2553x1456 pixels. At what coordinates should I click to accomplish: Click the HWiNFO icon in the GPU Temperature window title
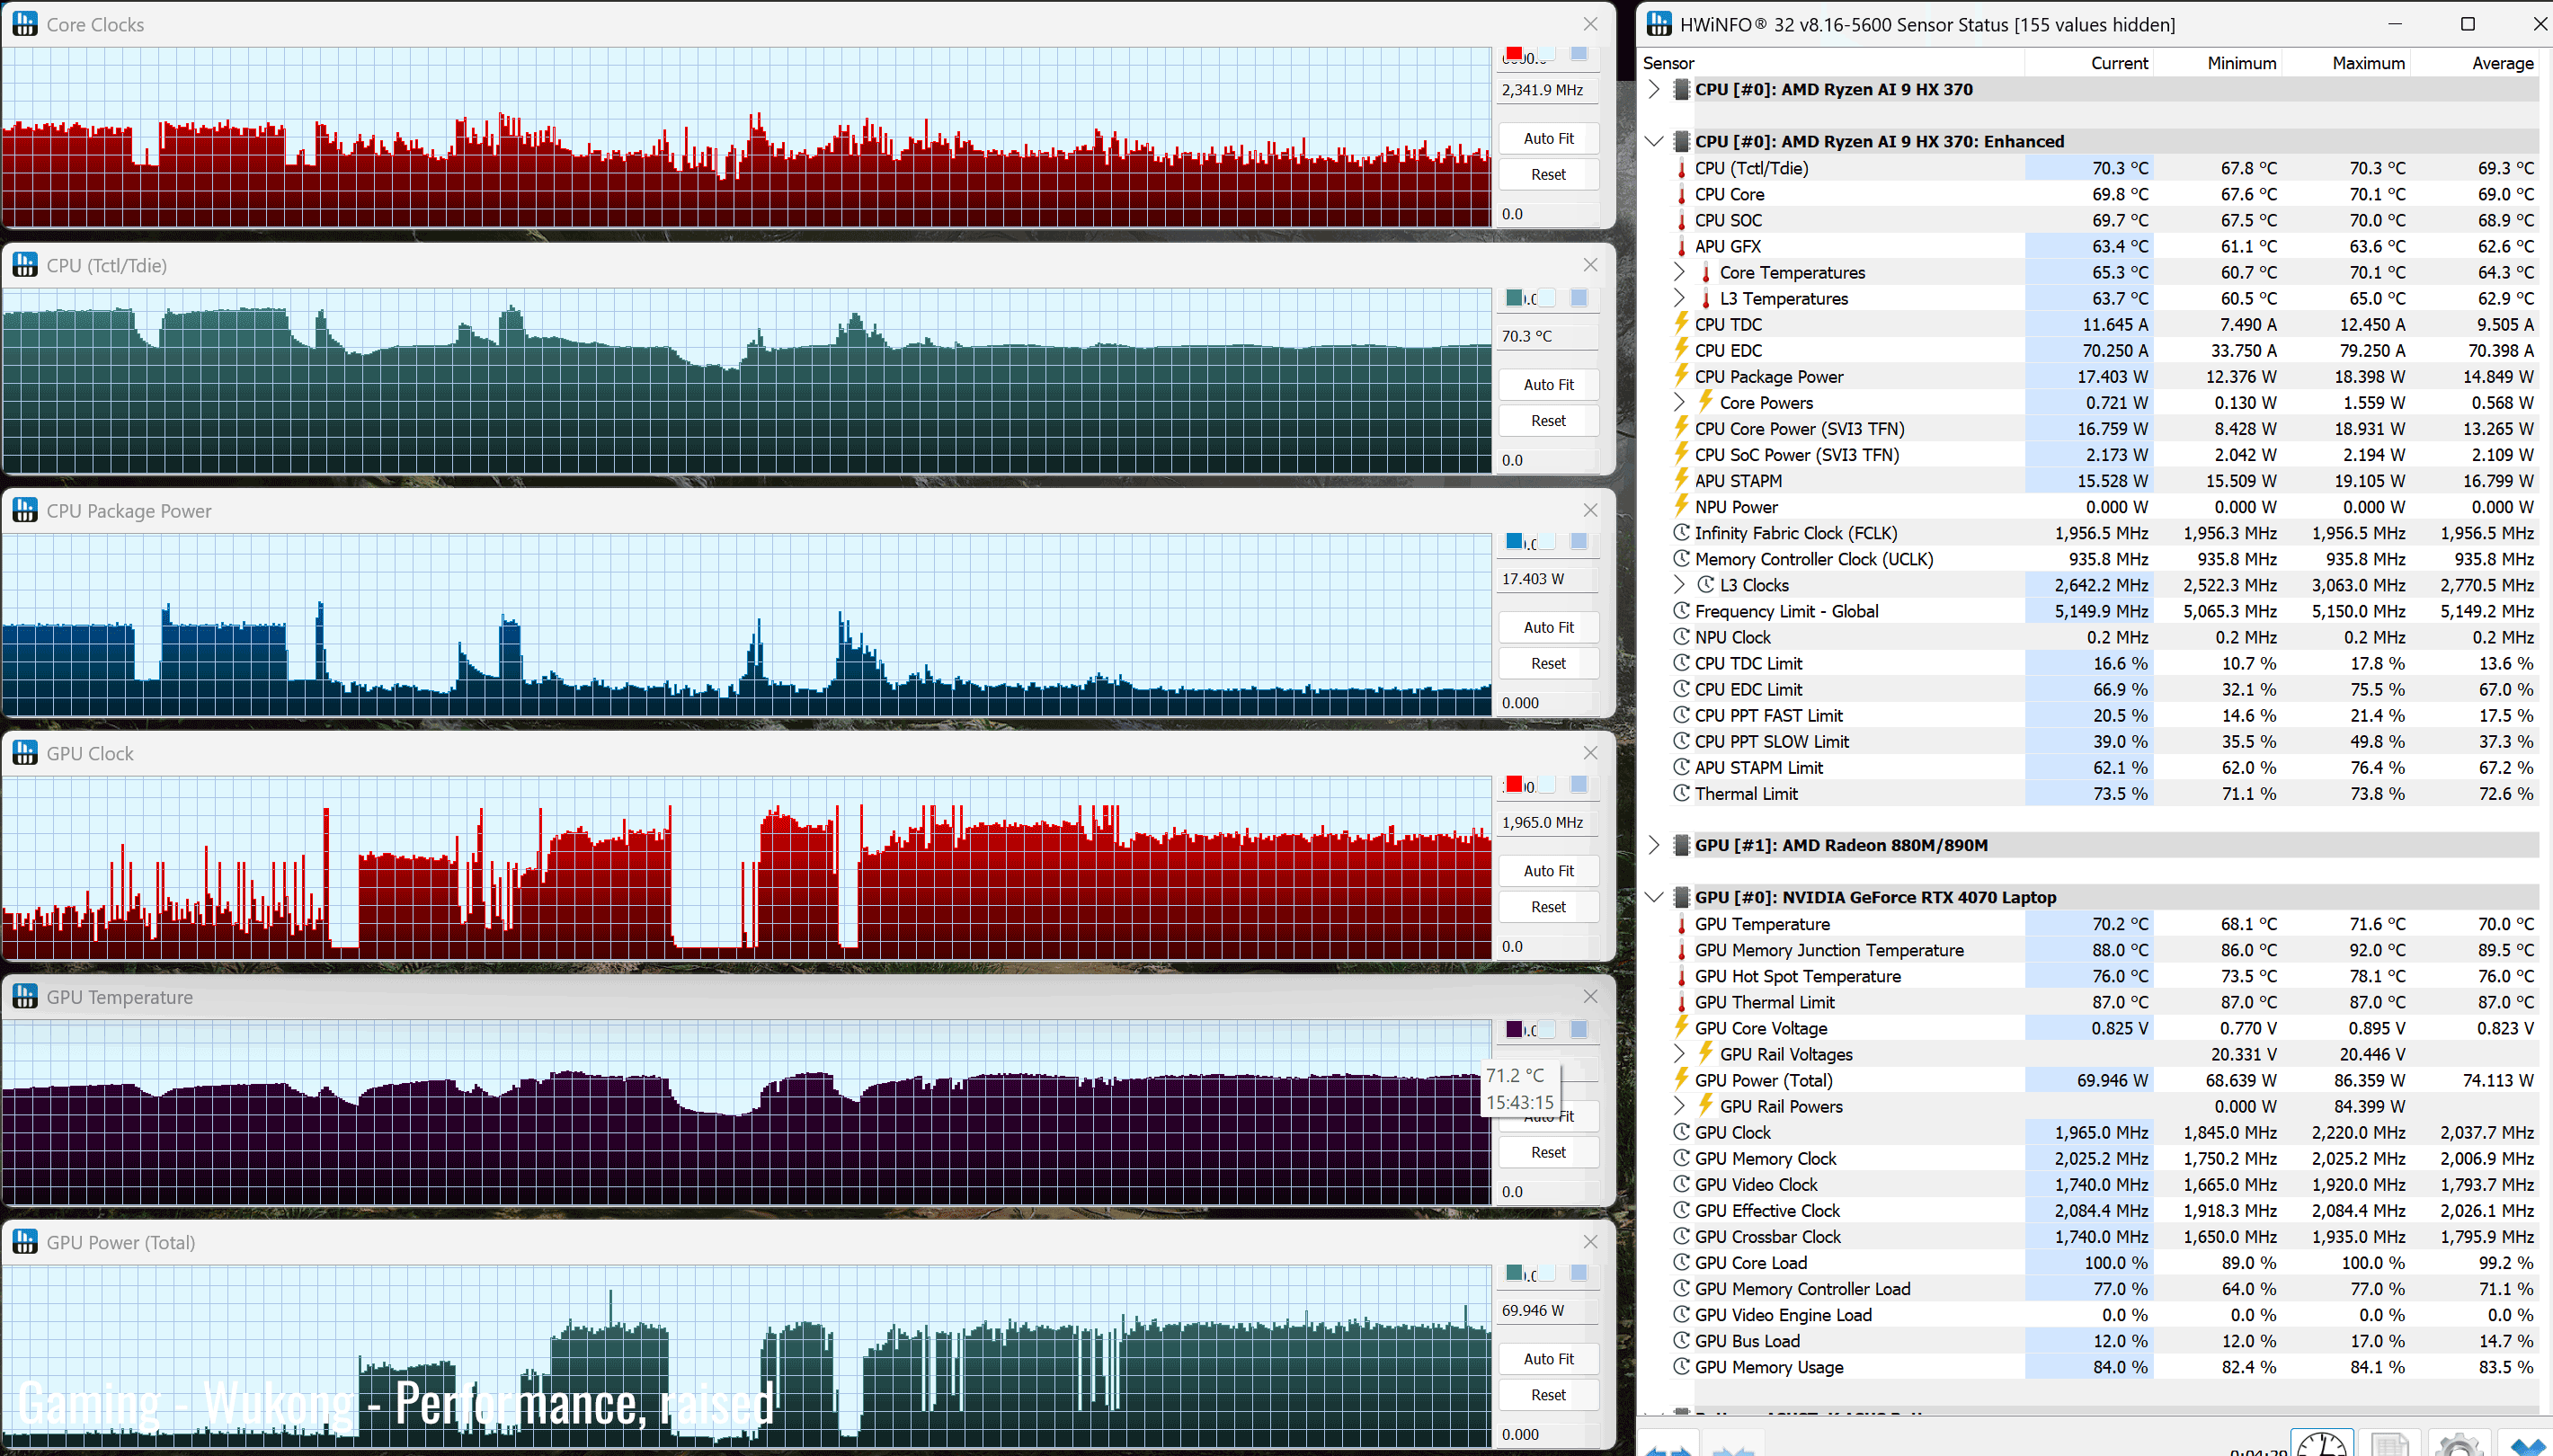click(25, 997)
